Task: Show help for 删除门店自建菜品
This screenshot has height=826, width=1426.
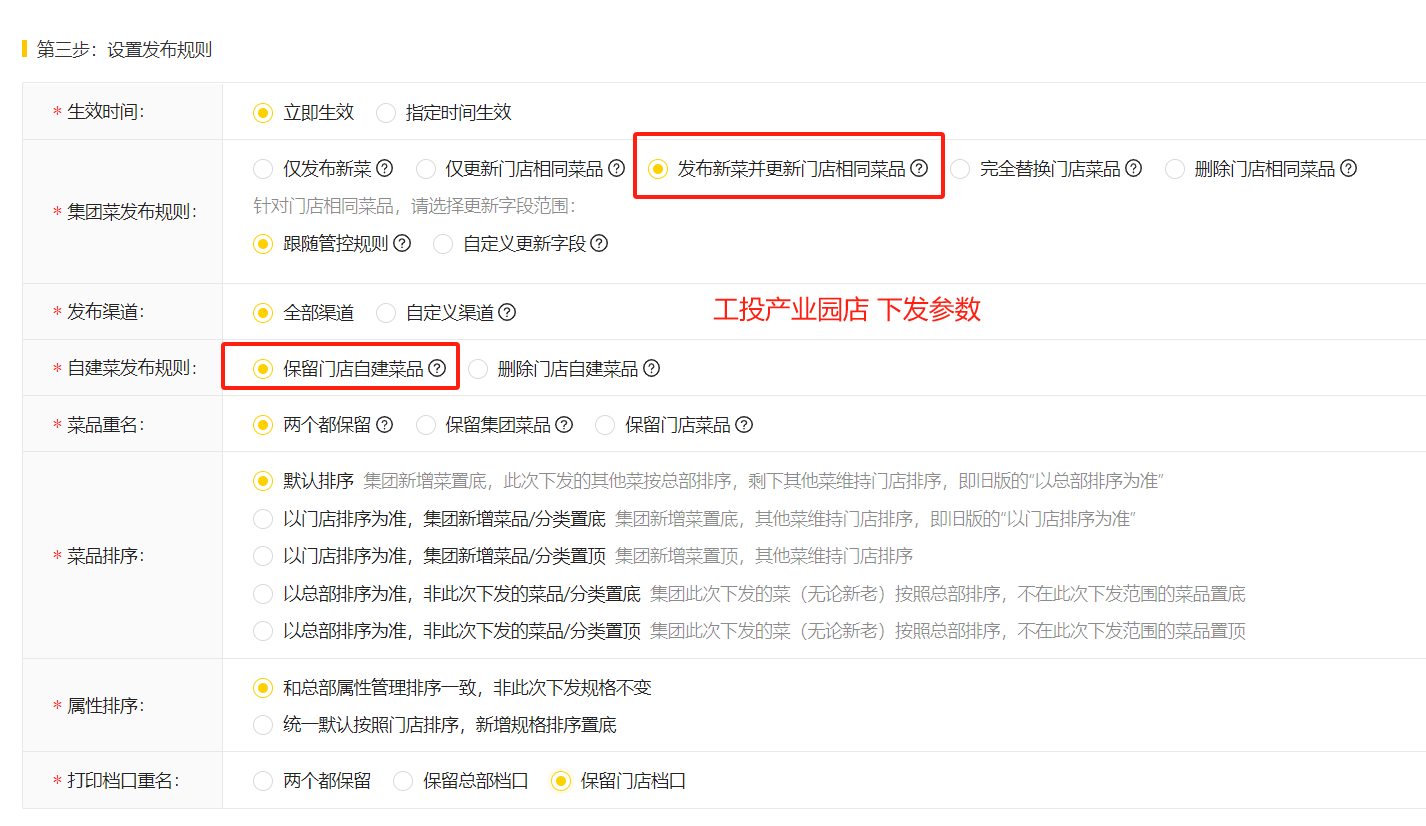Action: [x=651, y=369]
